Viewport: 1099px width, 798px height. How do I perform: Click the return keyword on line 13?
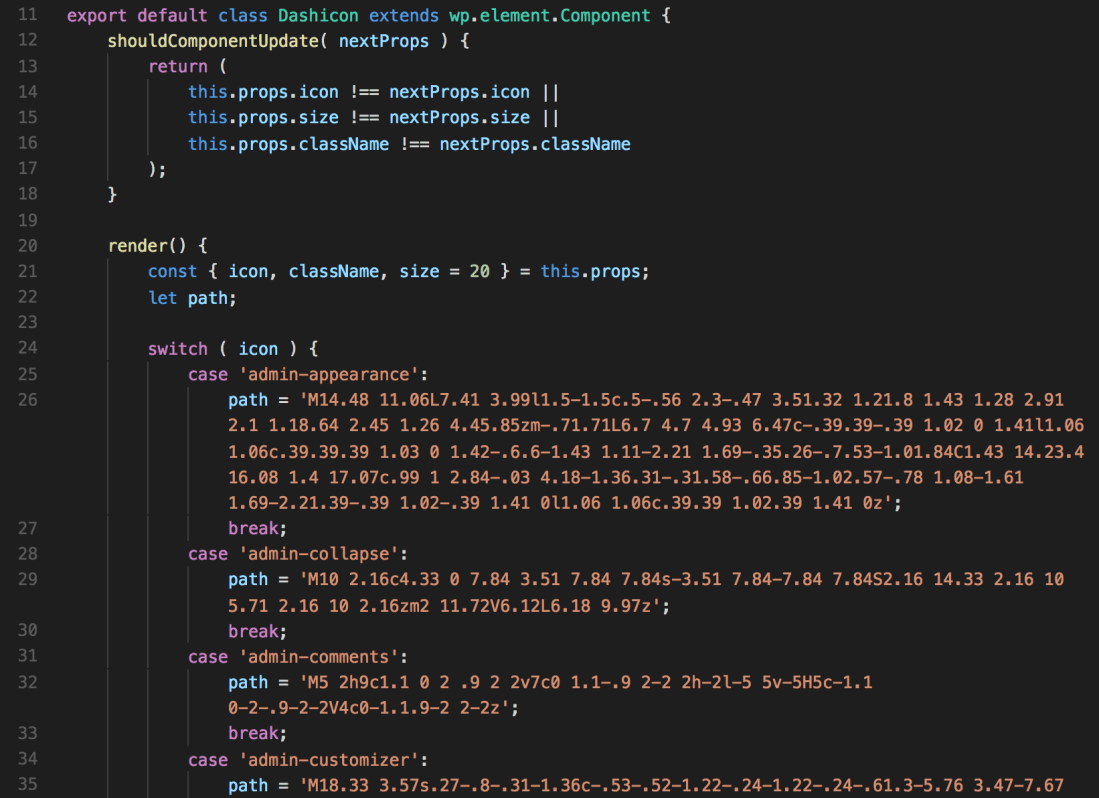point(178,66)
